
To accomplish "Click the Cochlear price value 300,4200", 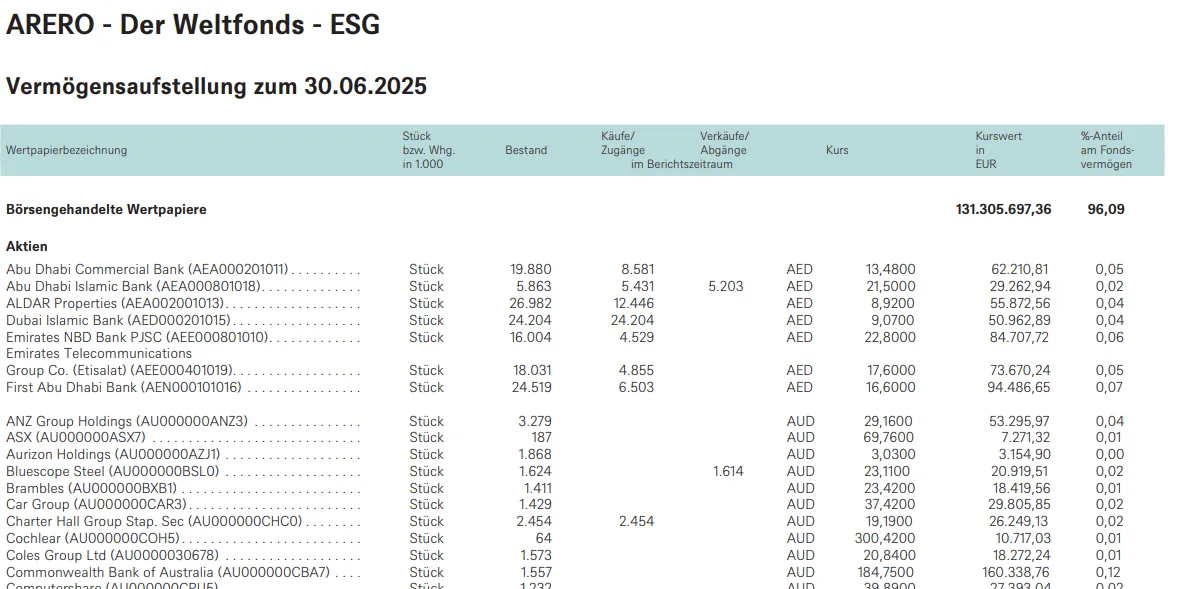I will click(890, 538).
